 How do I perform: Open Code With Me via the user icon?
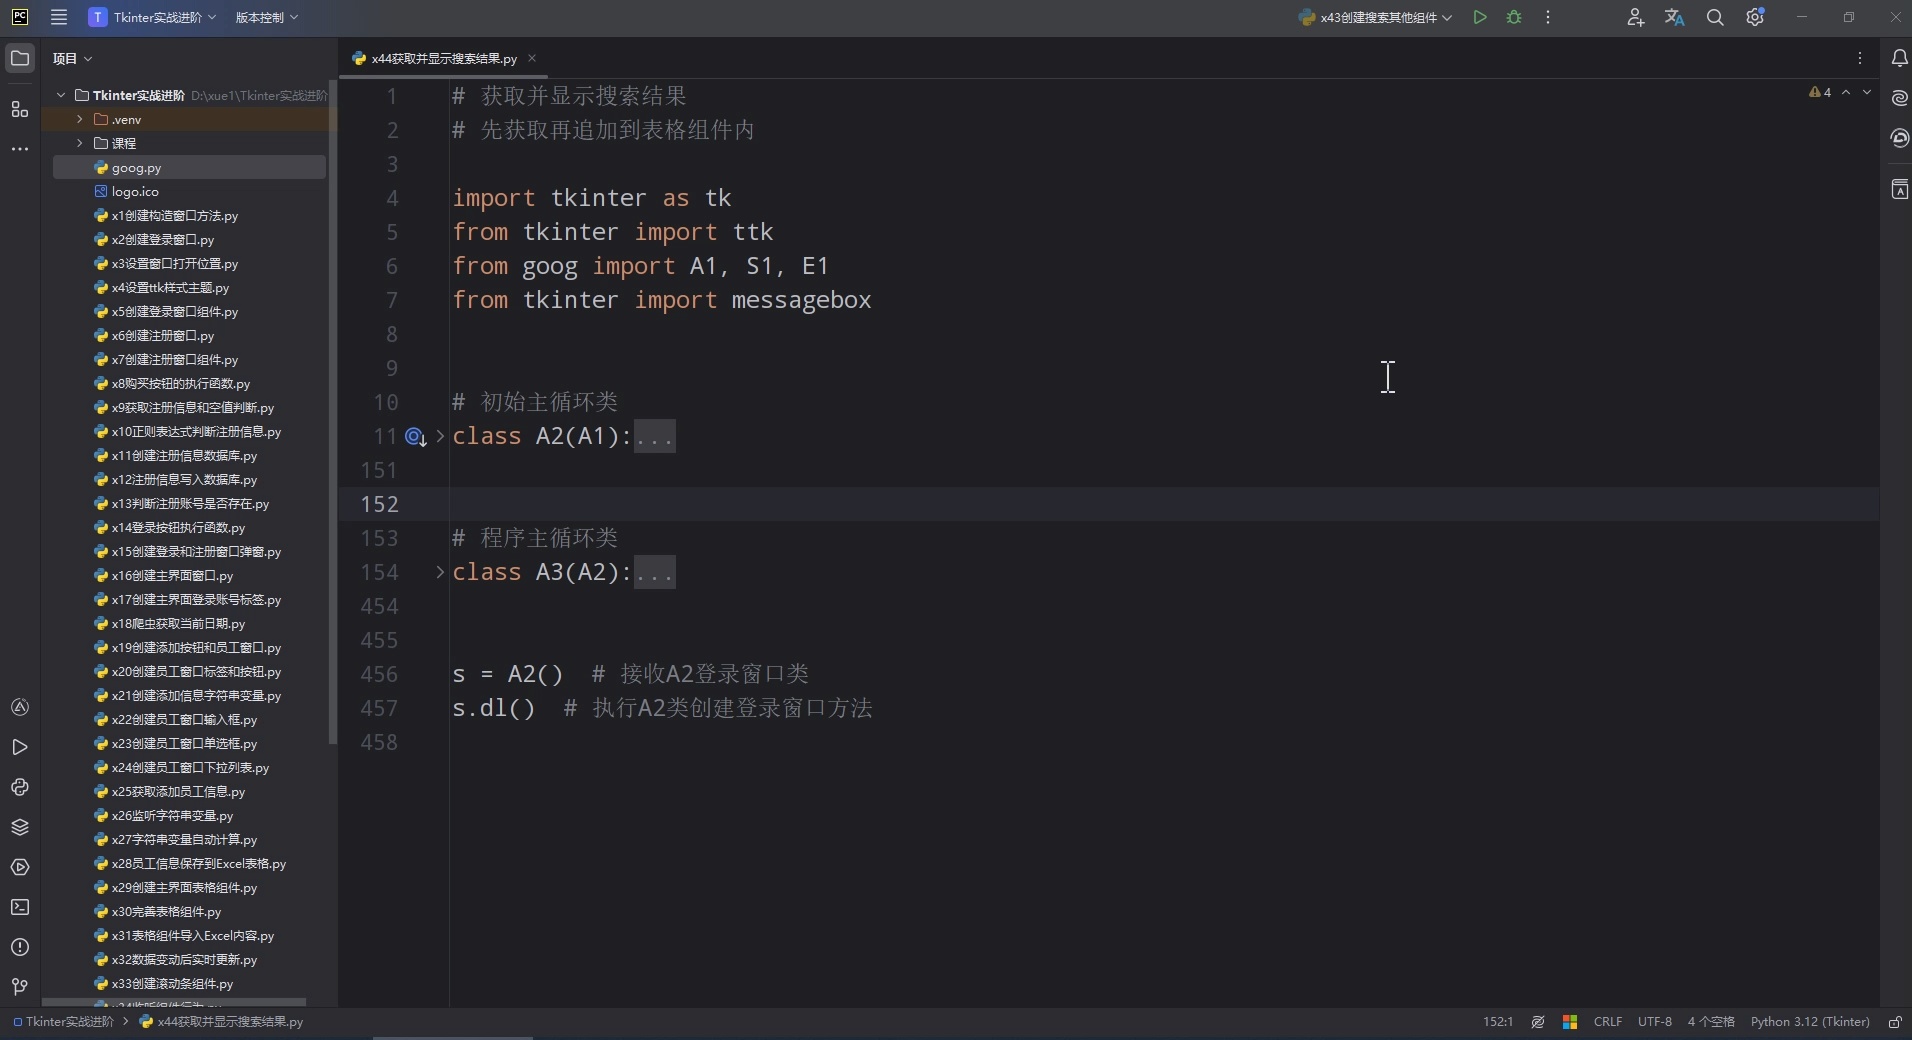[1636, 17]
